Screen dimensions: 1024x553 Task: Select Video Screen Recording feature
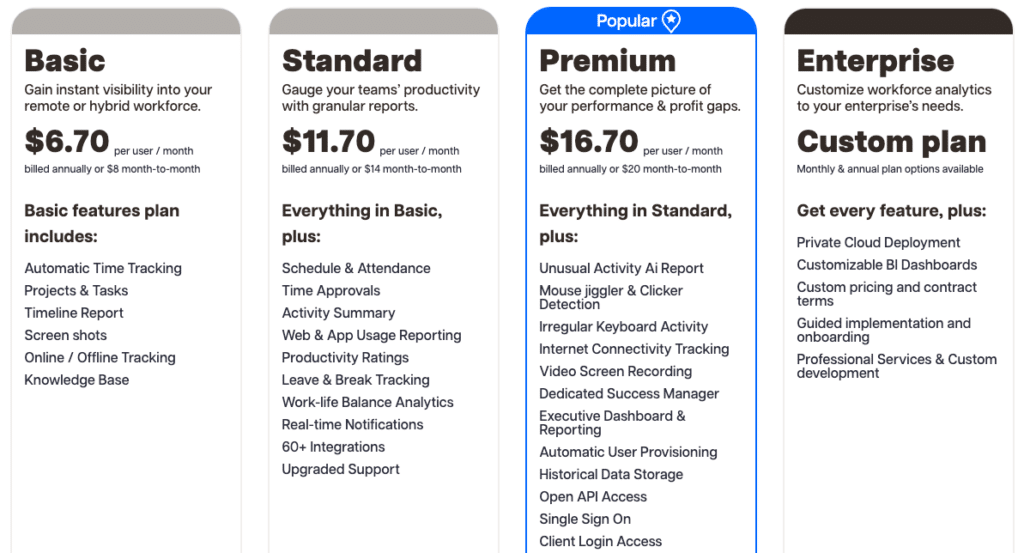pyautogui.click(x=615, y=371)
